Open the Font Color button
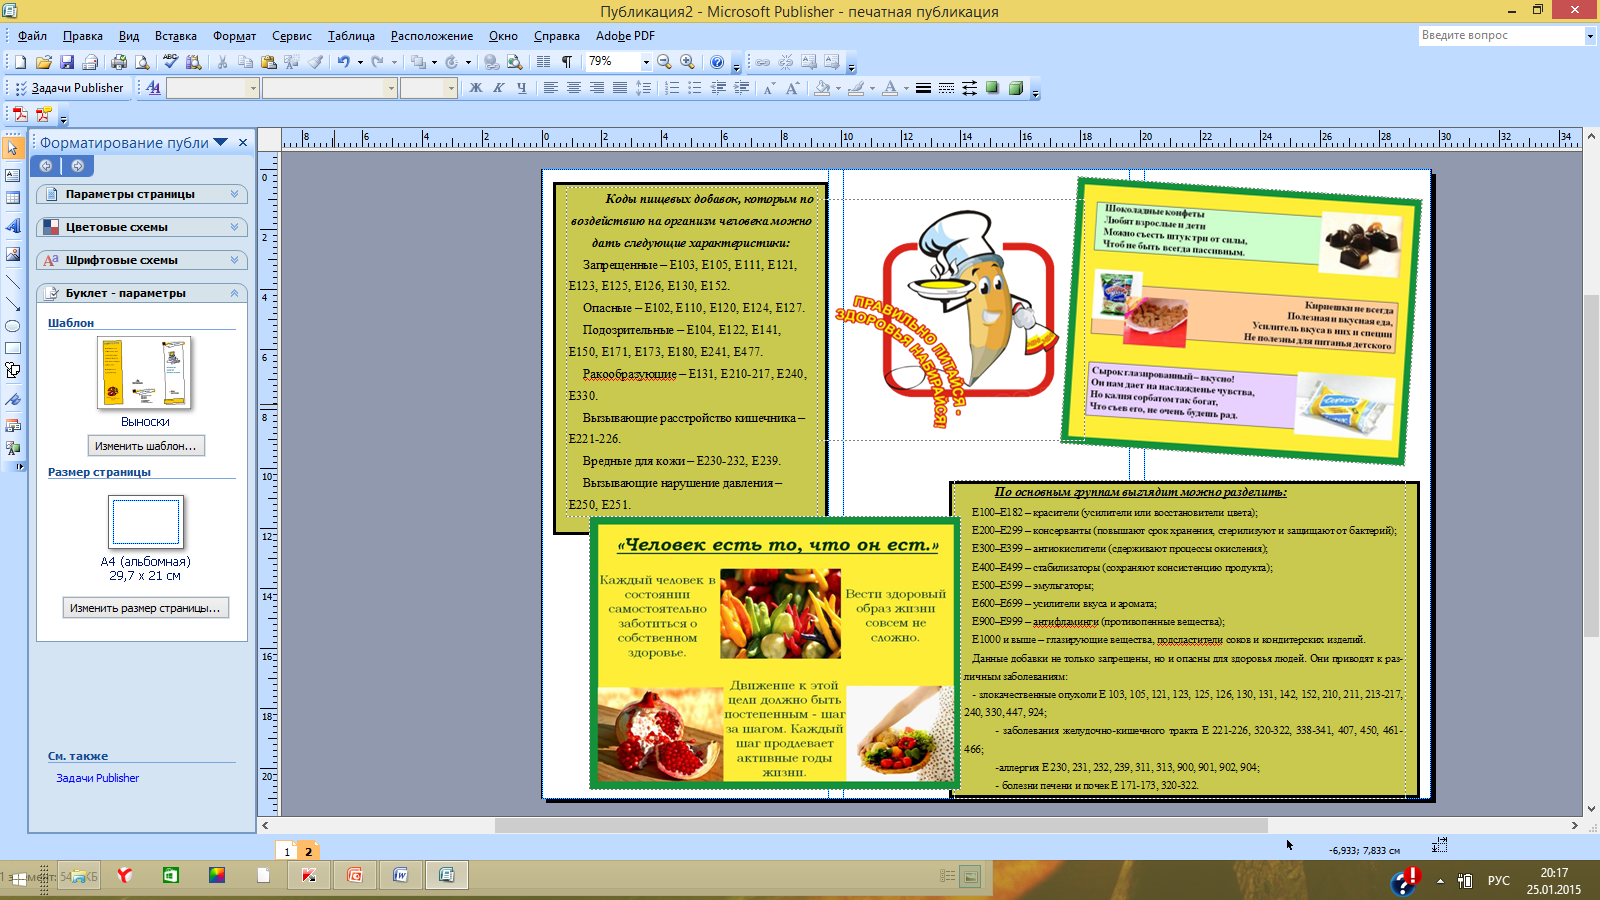This screenshot has width=1600, height=900. [x=890, y=88]
